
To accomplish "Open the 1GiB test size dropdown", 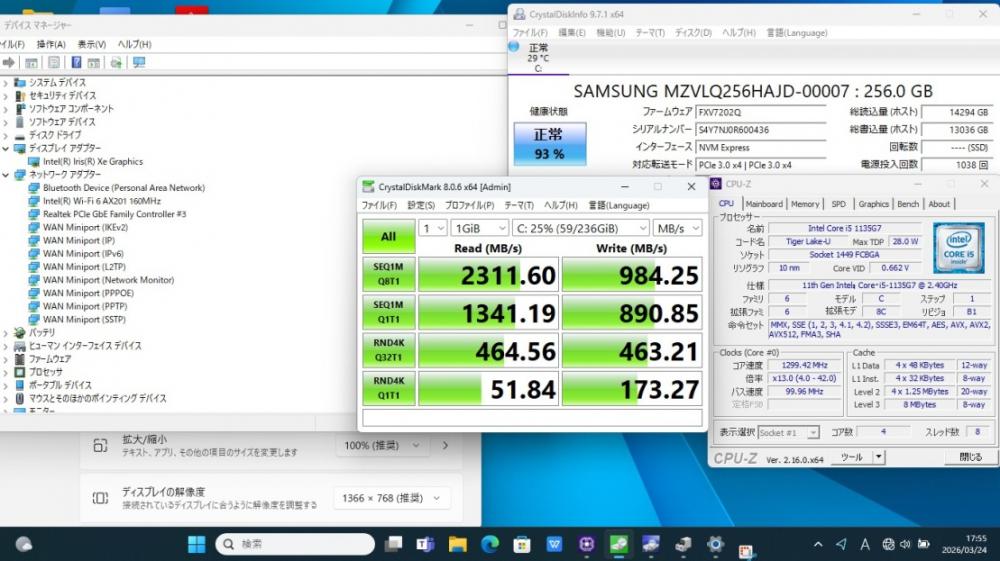I will point(478,228).
